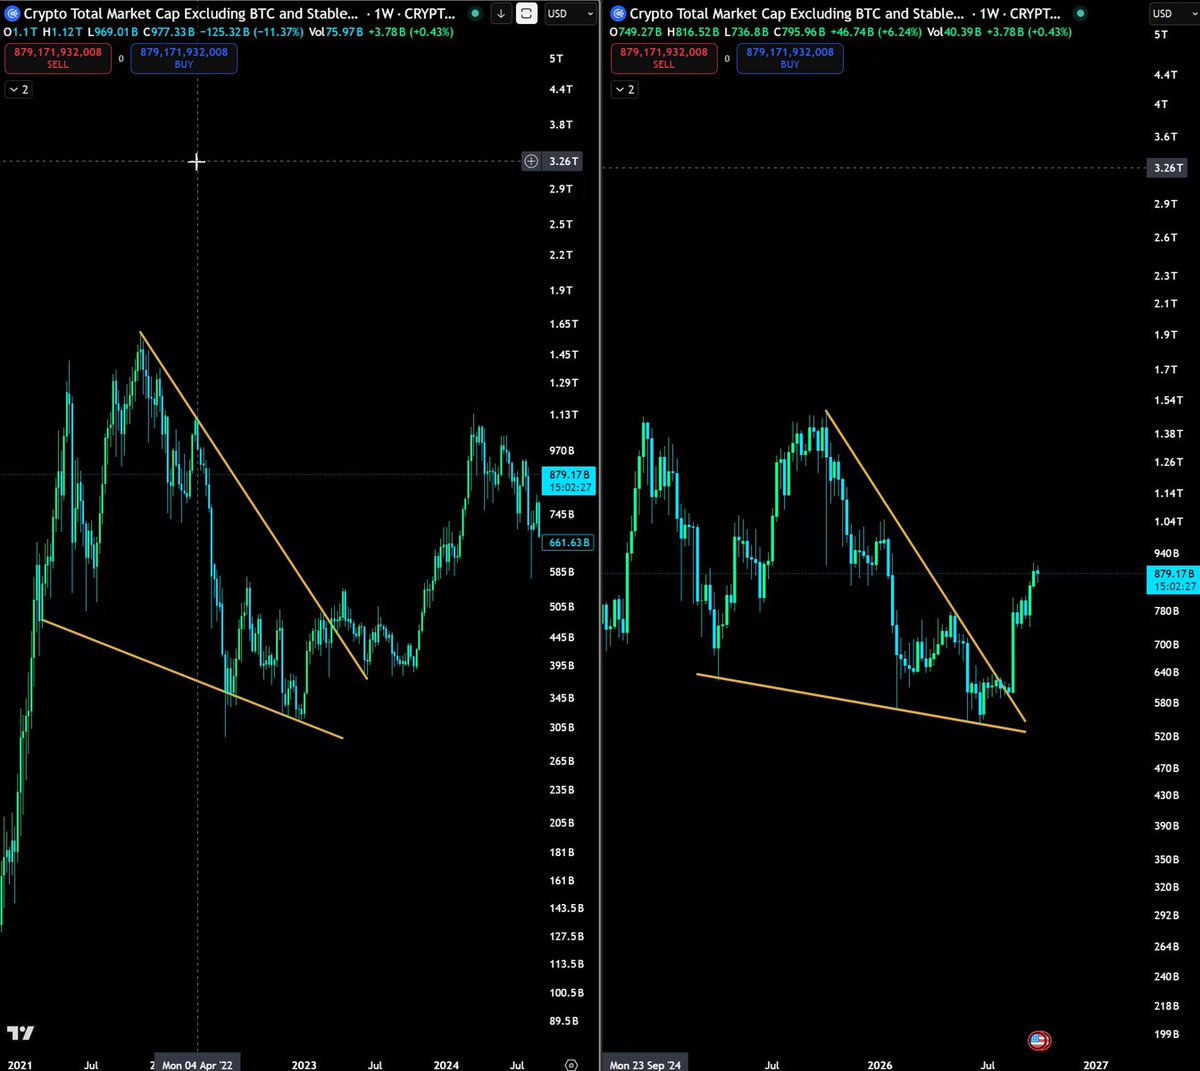Click the 1.54T level on right price axis
The image size is (1200, 1071).
click(x=1168, y=400)
